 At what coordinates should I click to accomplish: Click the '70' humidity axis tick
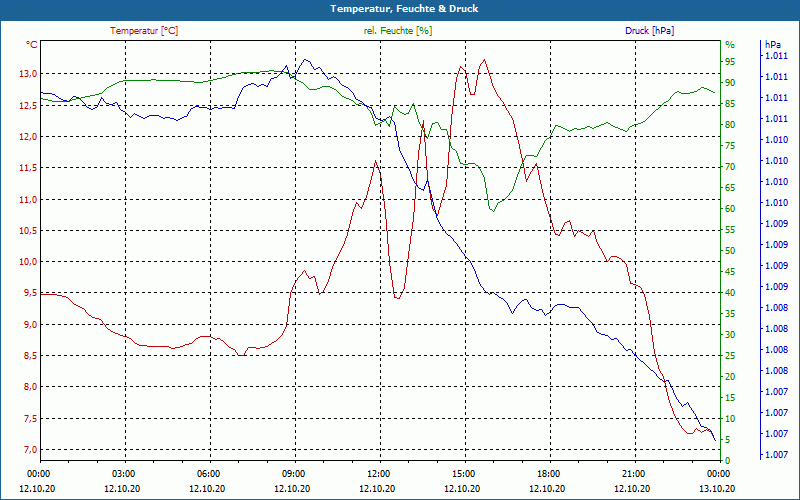730,167
